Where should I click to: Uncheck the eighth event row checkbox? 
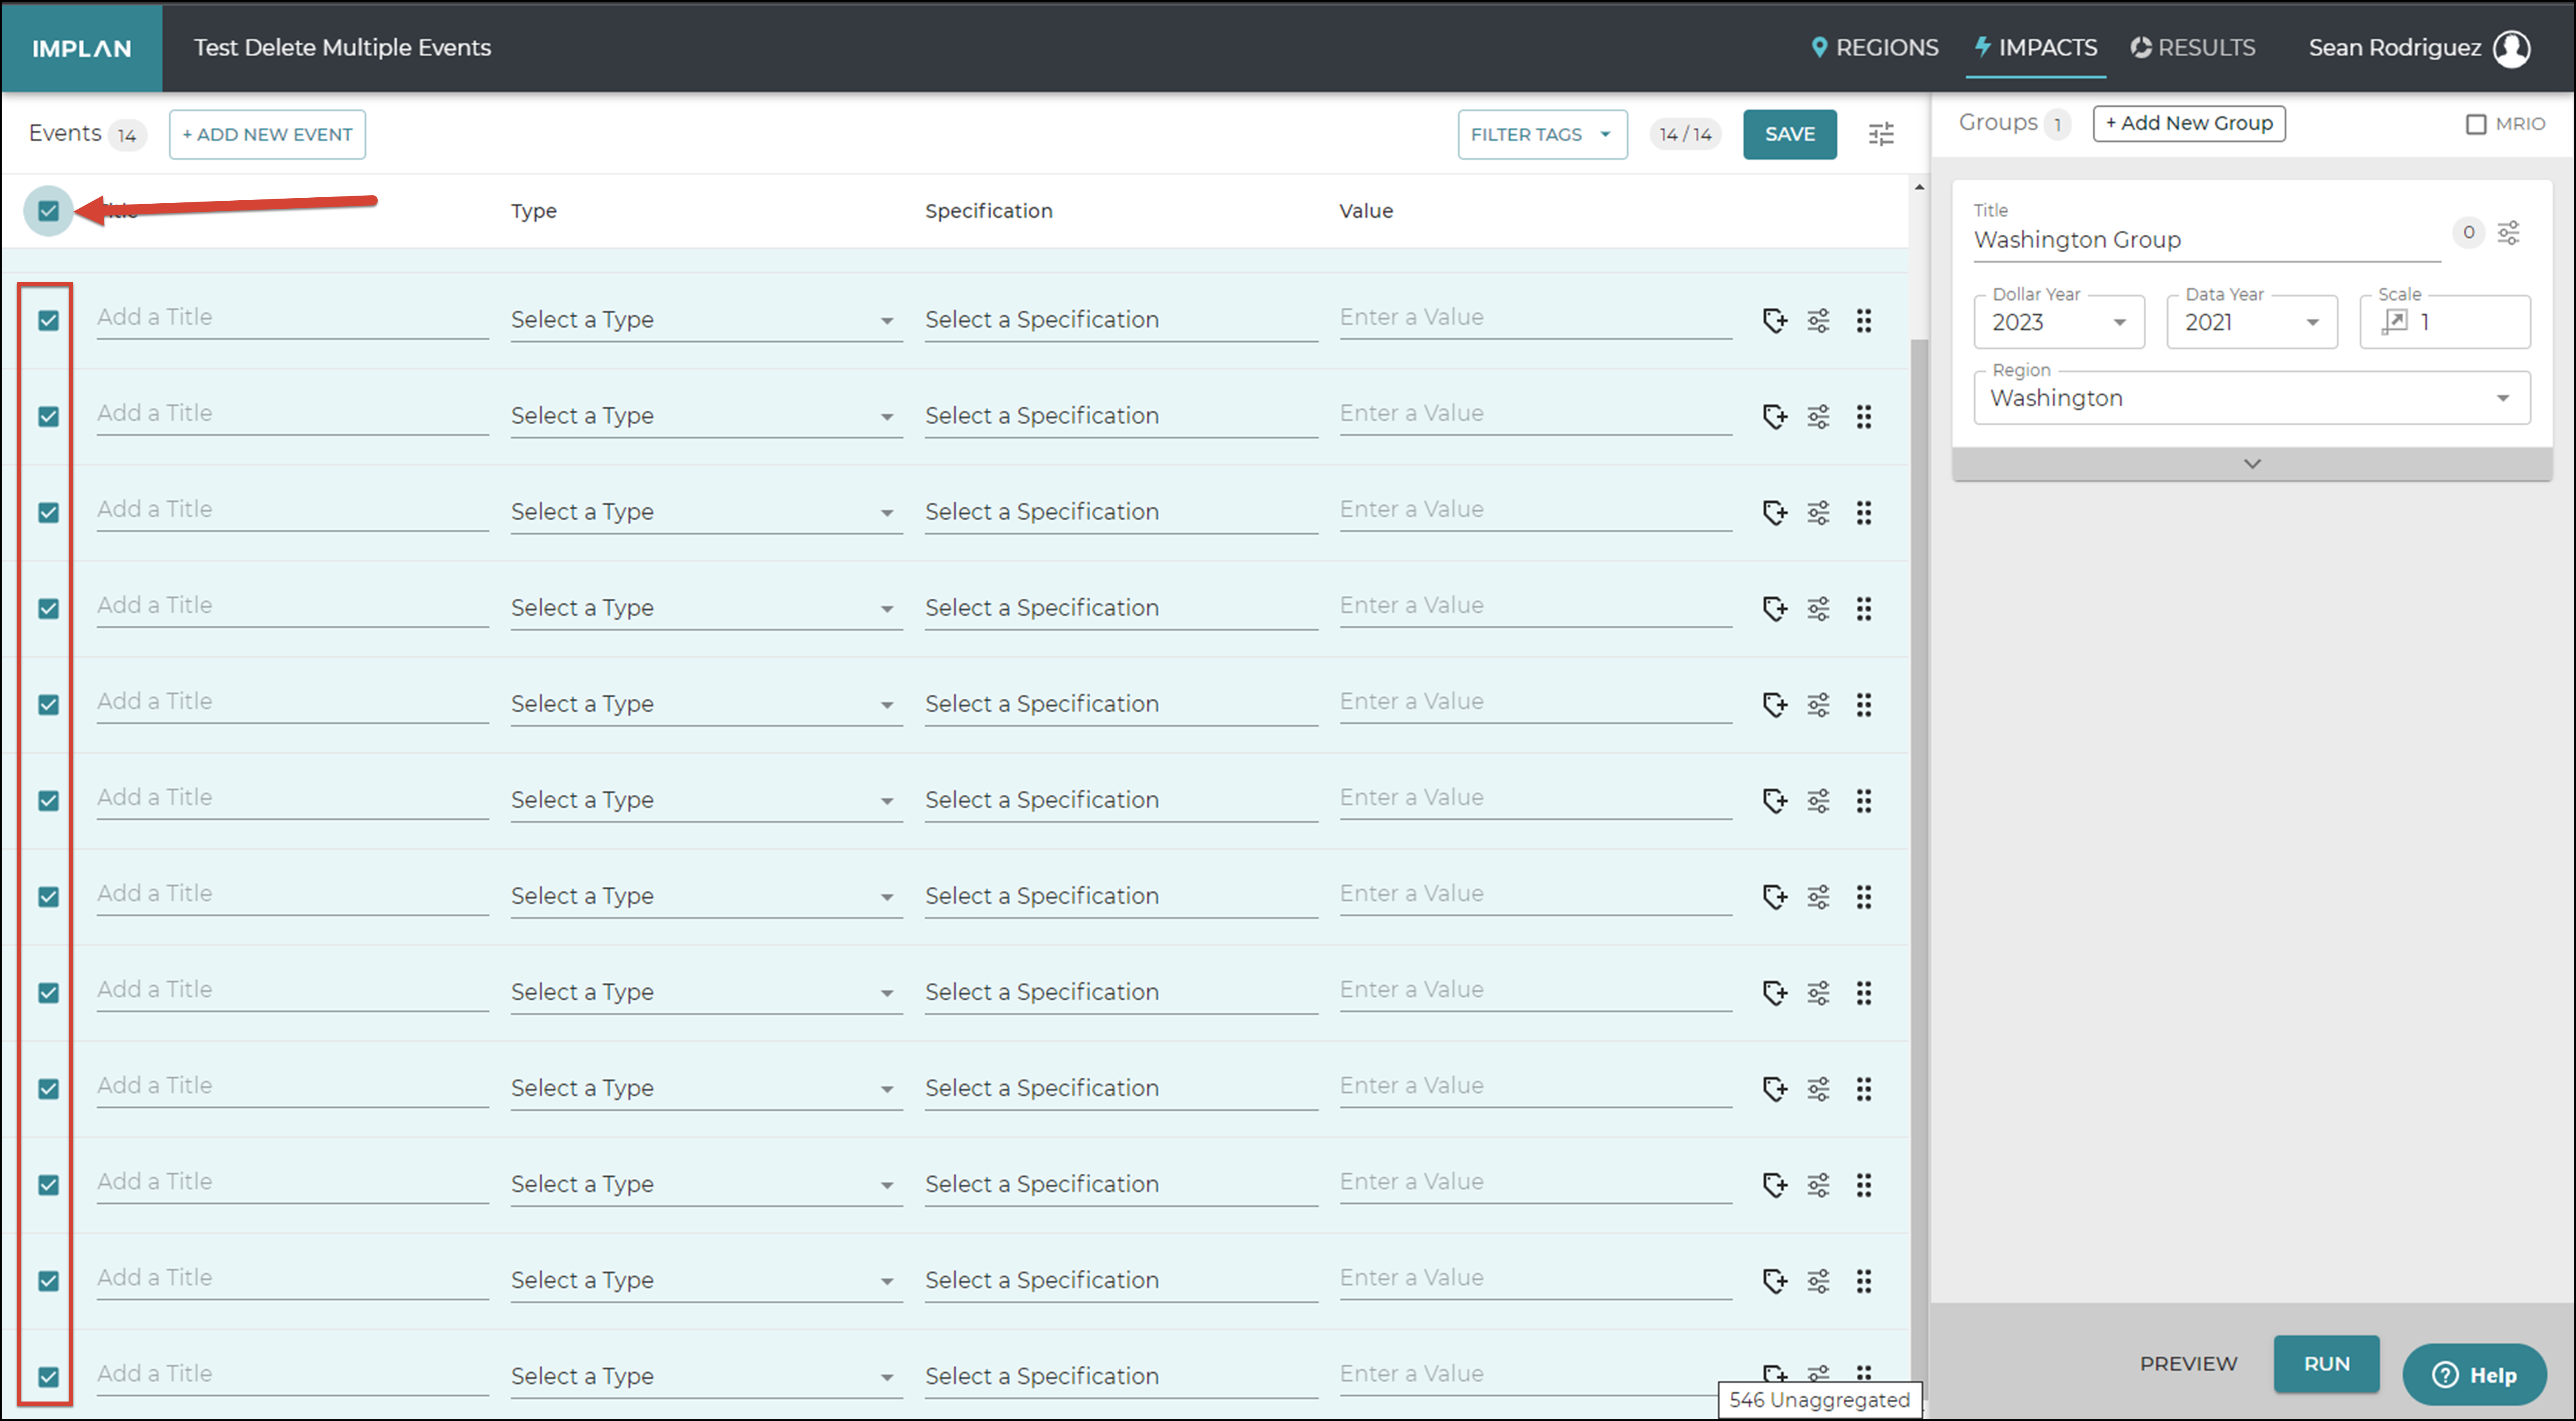(x=48, y=992)
